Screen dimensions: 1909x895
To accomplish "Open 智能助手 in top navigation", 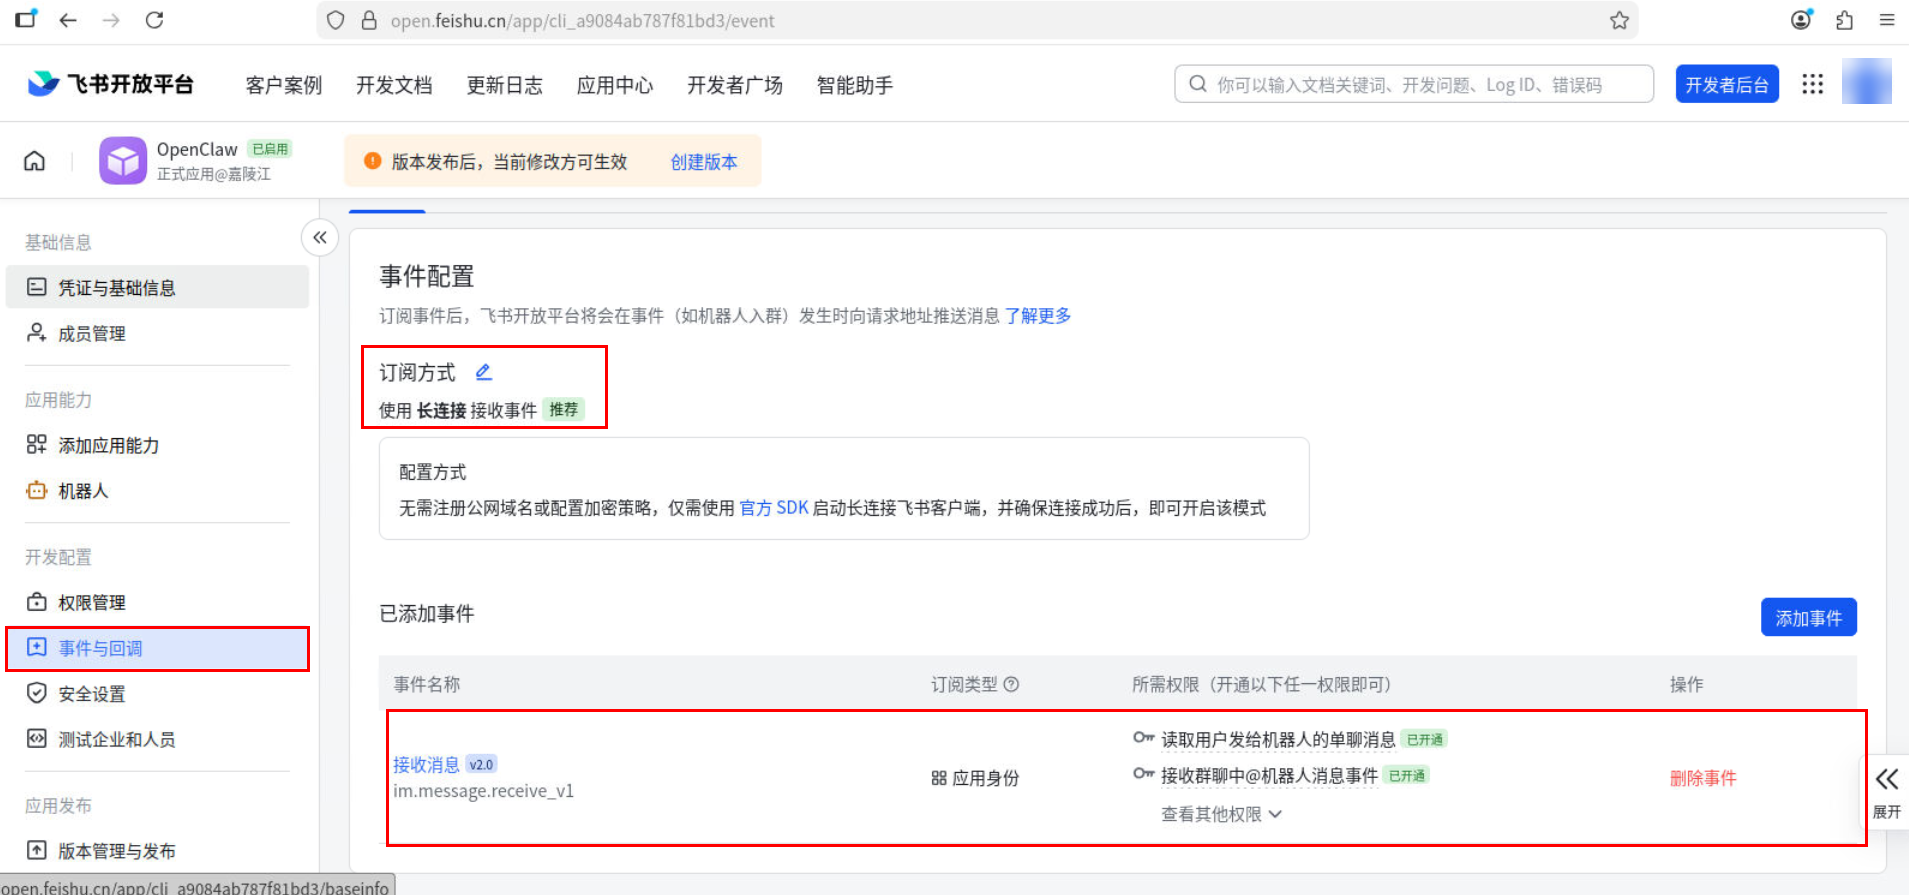I will (x=855, y=85).
